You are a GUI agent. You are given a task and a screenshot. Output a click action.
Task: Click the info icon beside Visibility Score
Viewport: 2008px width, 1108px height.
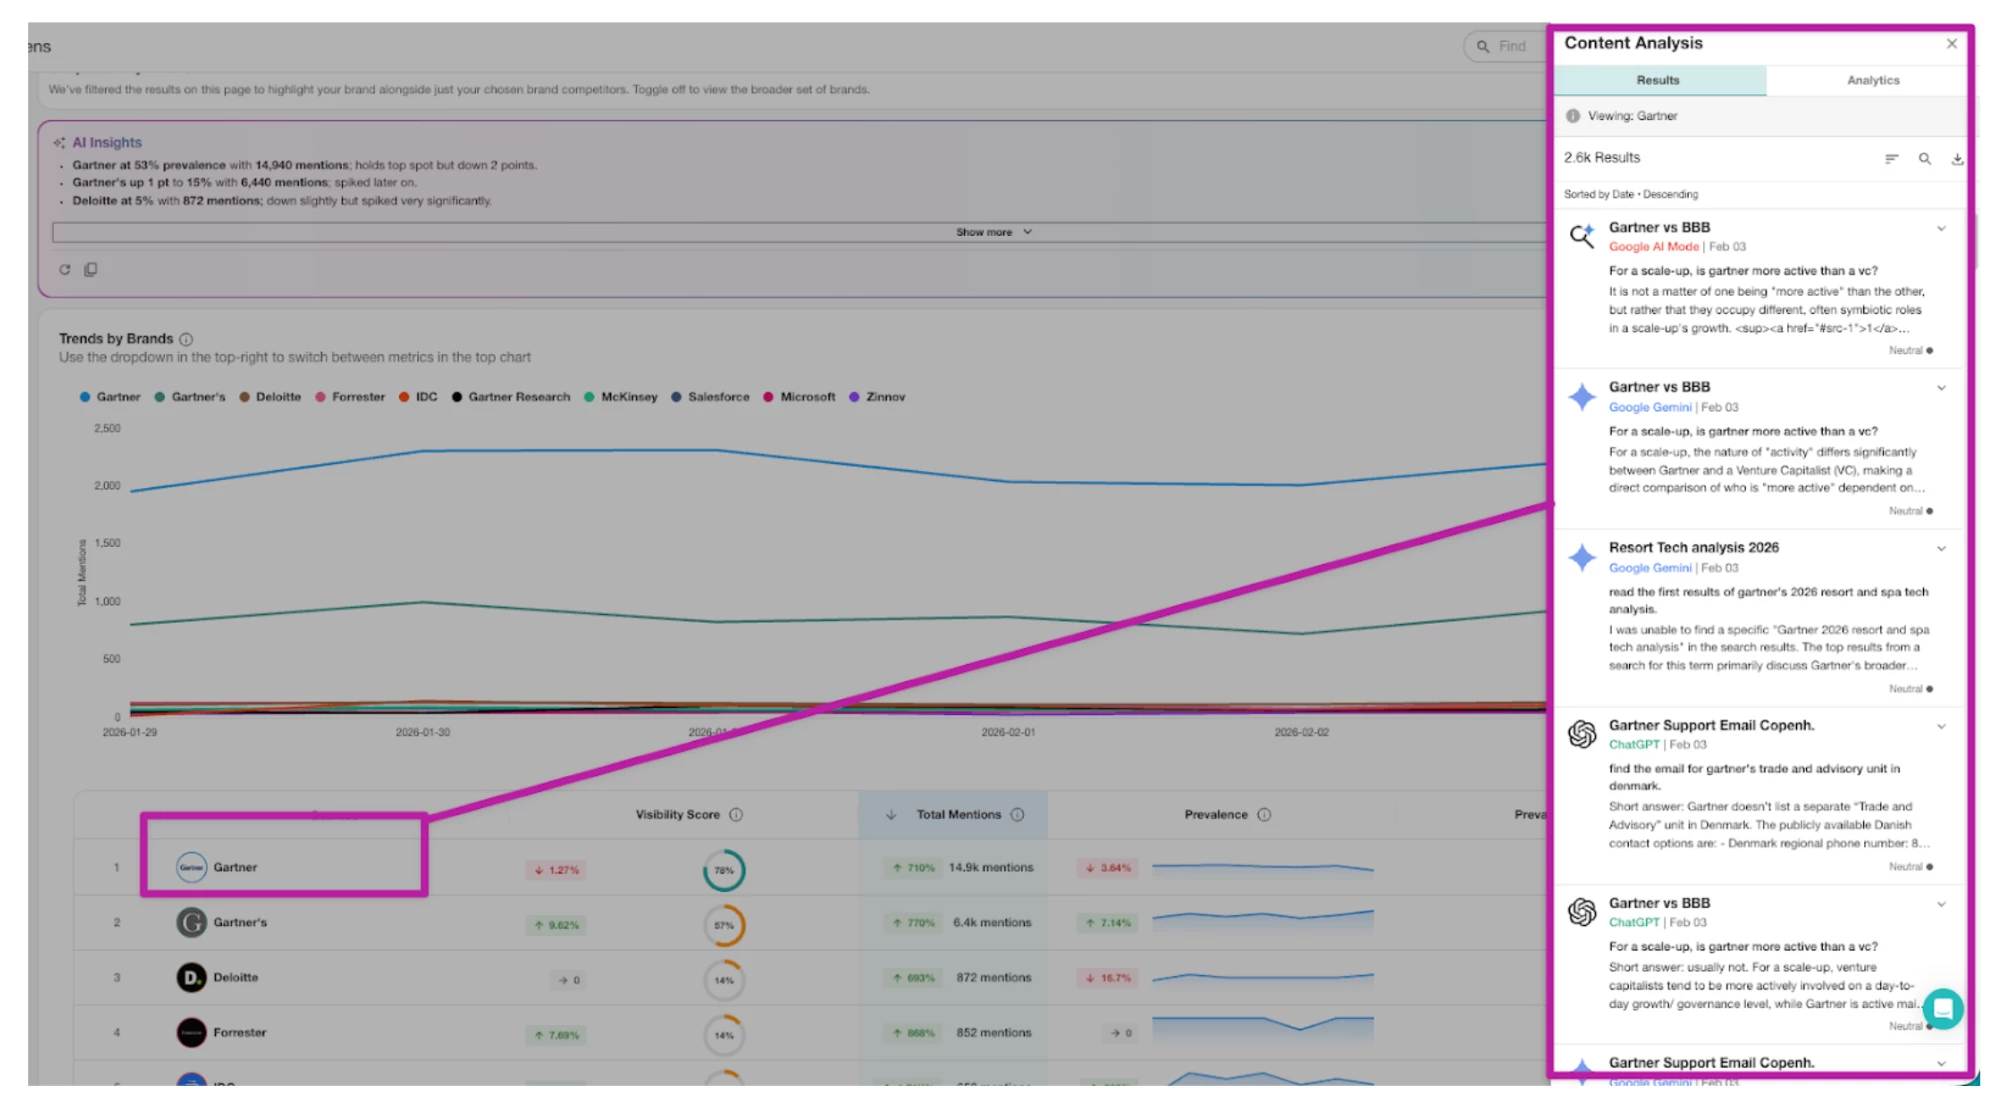pos(736,815)
